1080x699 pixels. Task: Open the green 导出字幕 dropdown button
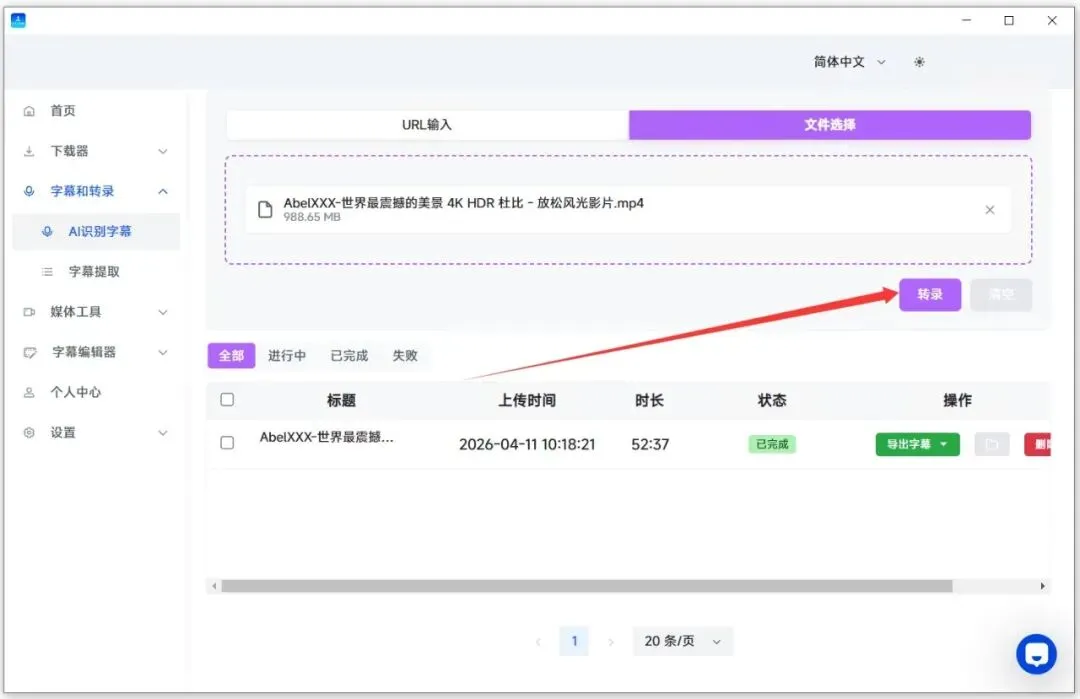click(917, 444)
